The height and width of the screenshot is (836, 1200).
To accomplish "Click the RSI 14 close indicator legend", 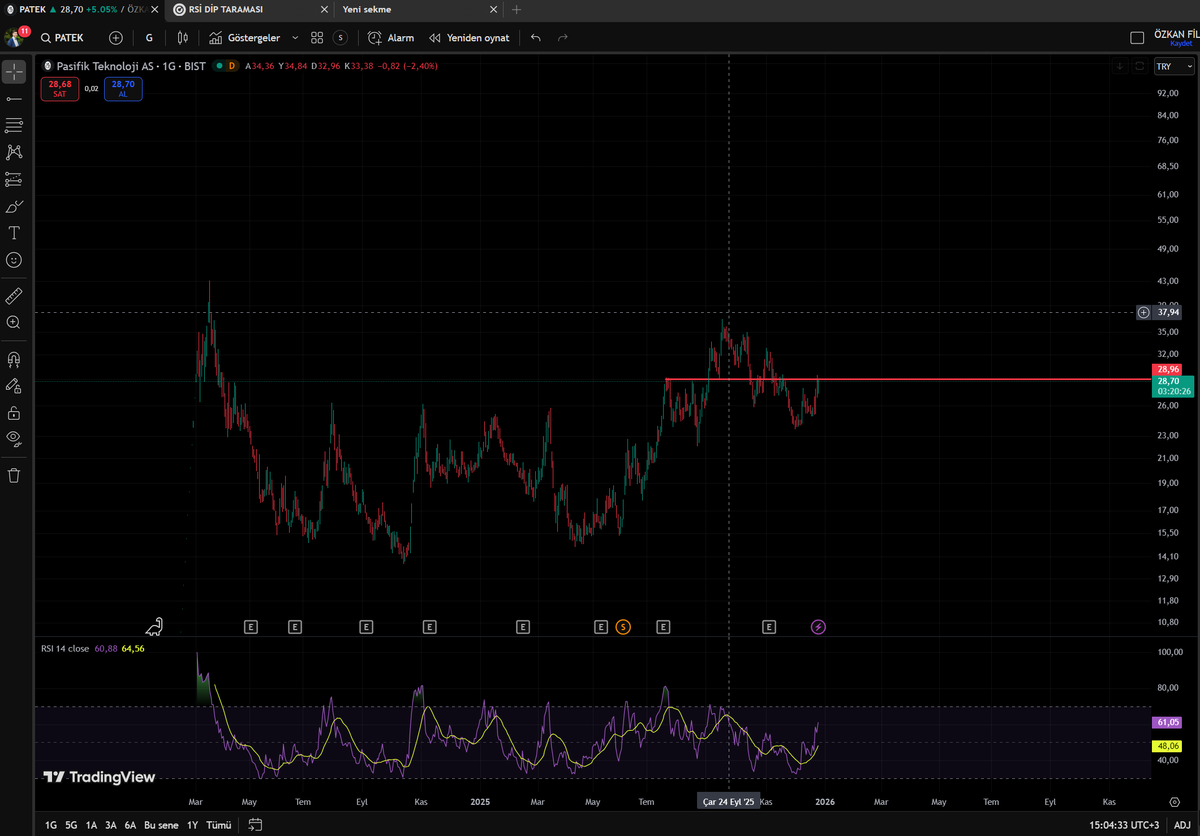I will click(x=66, y=648).
